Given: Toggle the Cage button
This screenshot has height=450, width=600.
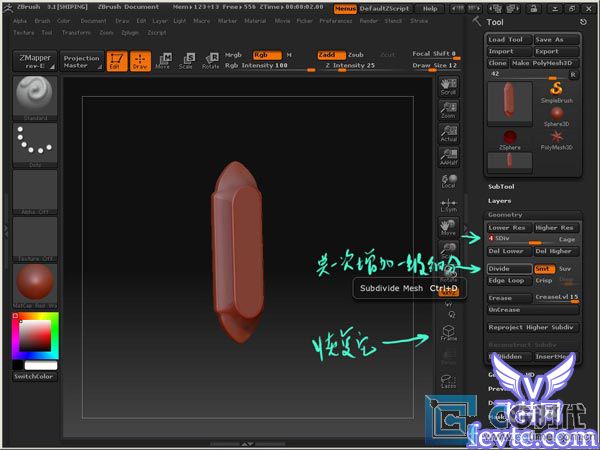Looking at the screenshot, I should [567, 240].
